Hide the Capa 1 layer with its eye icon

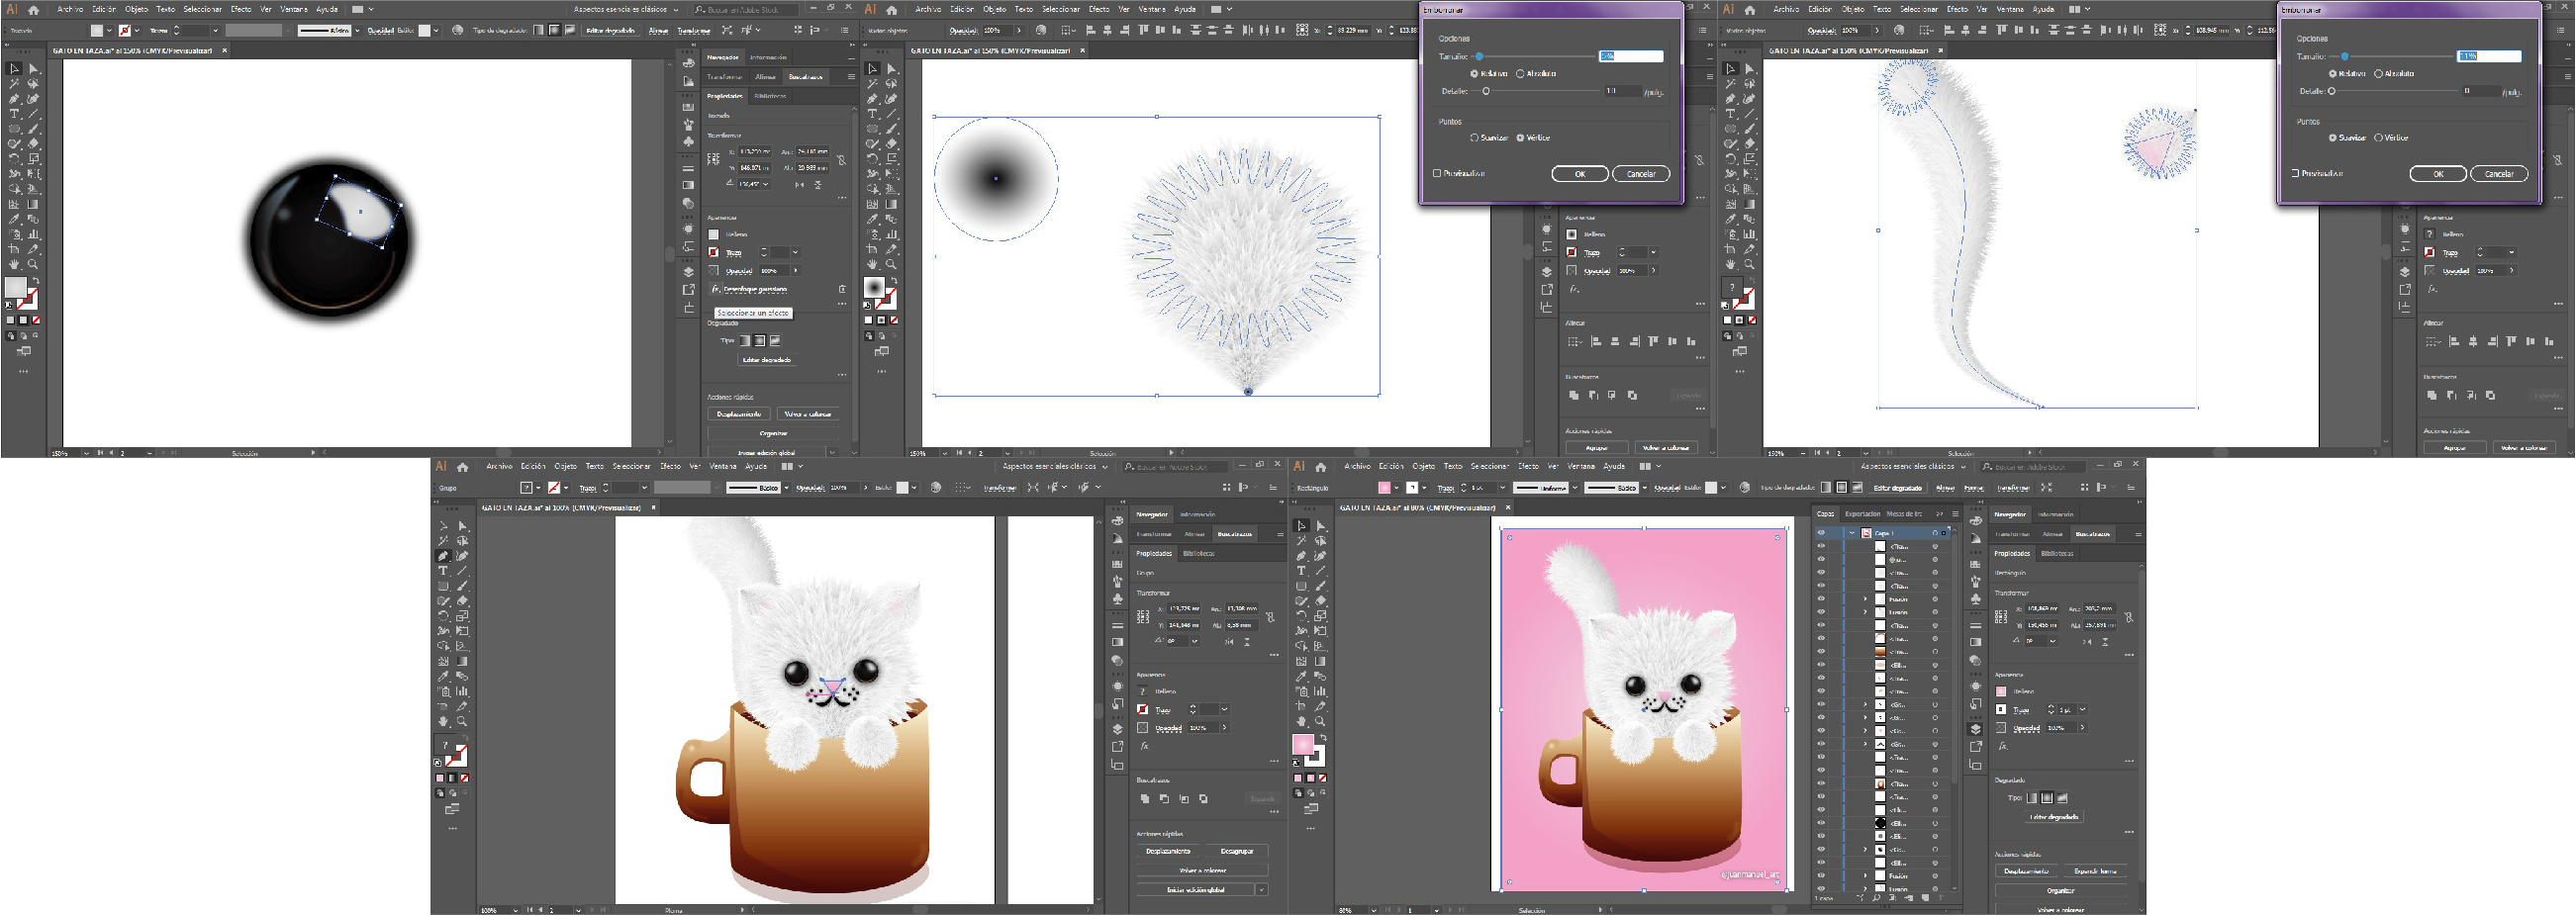[x=1821, y=533]
